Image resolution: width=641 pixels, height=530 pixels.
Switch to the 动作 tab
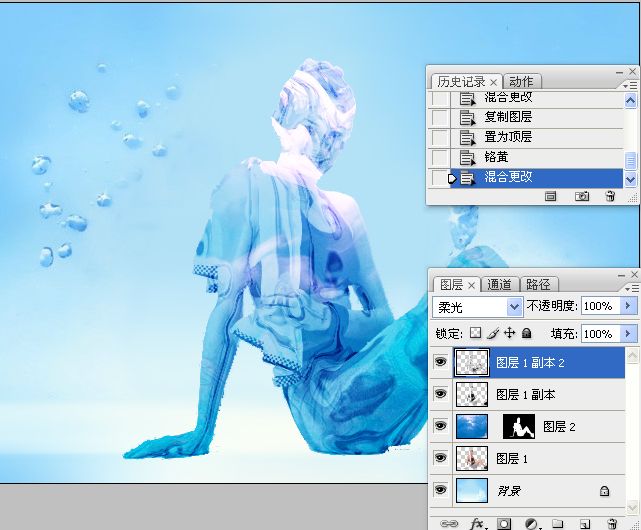point(521,81)
